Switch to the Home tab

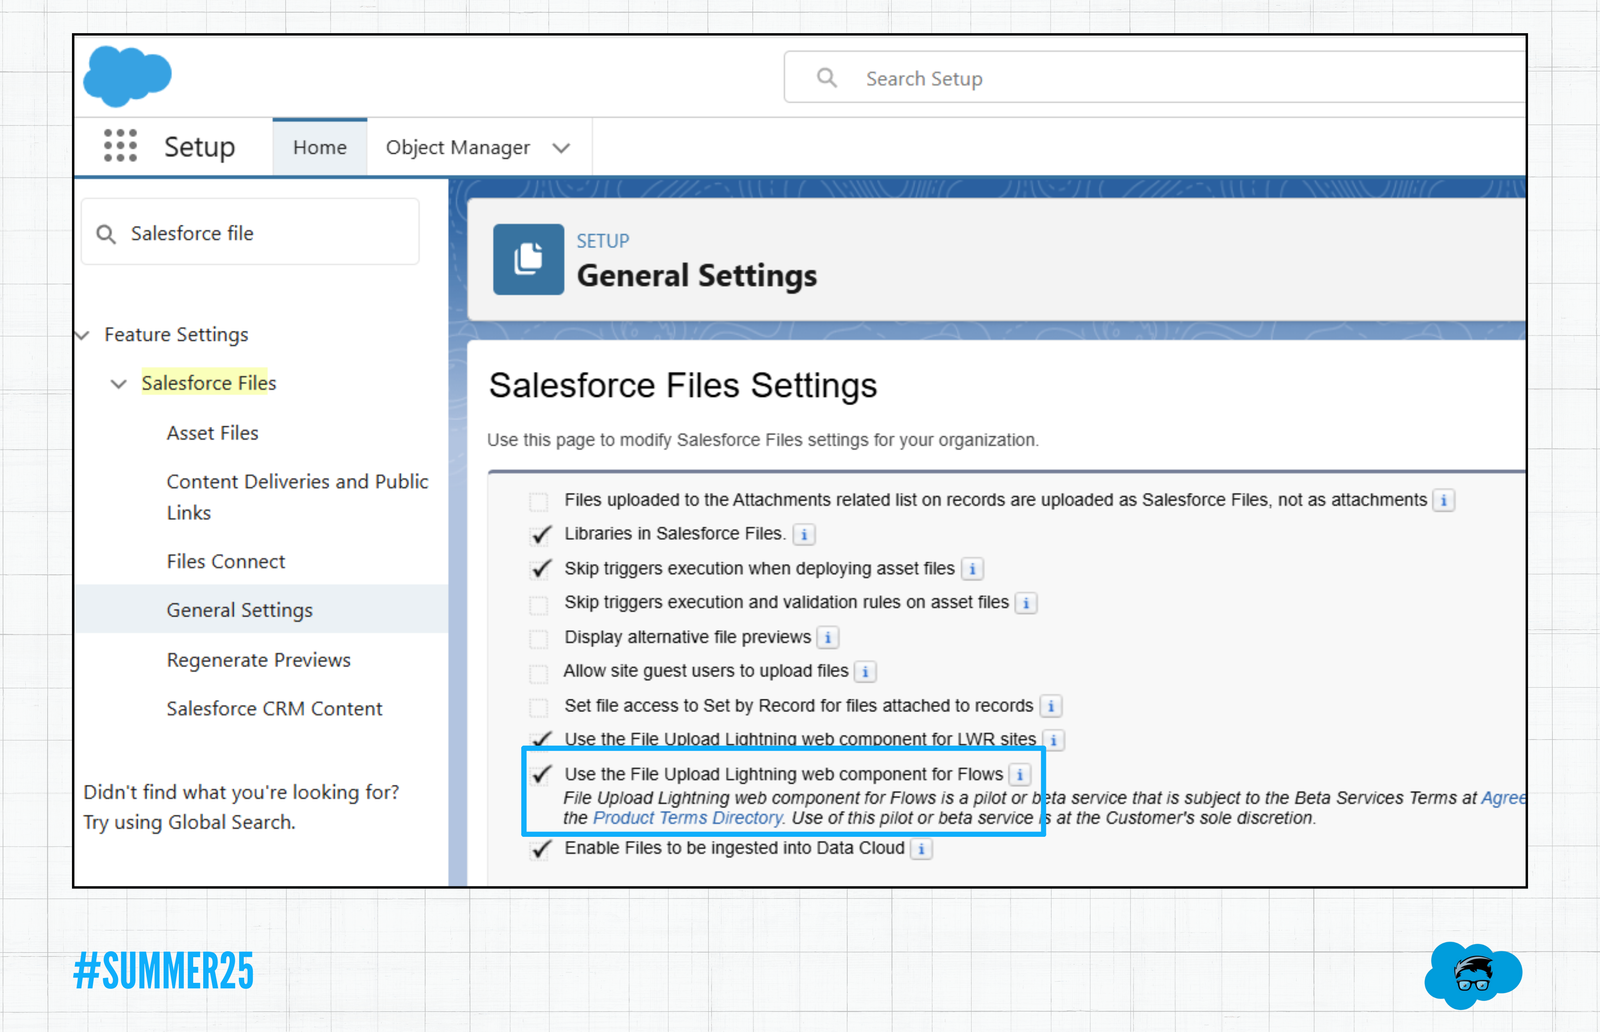click(320, 148)
